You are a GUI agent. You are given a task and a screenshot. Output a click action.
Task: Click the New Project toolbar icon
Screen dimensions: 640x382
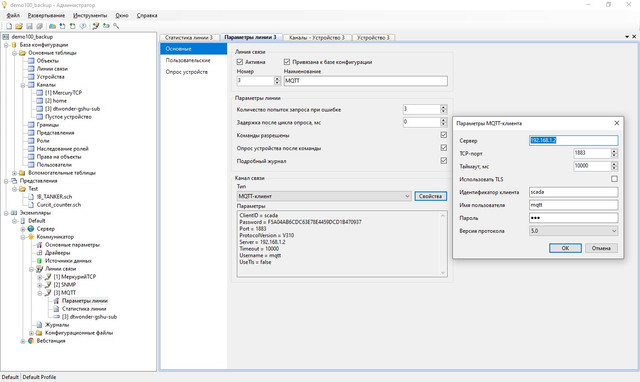point(9,26)
